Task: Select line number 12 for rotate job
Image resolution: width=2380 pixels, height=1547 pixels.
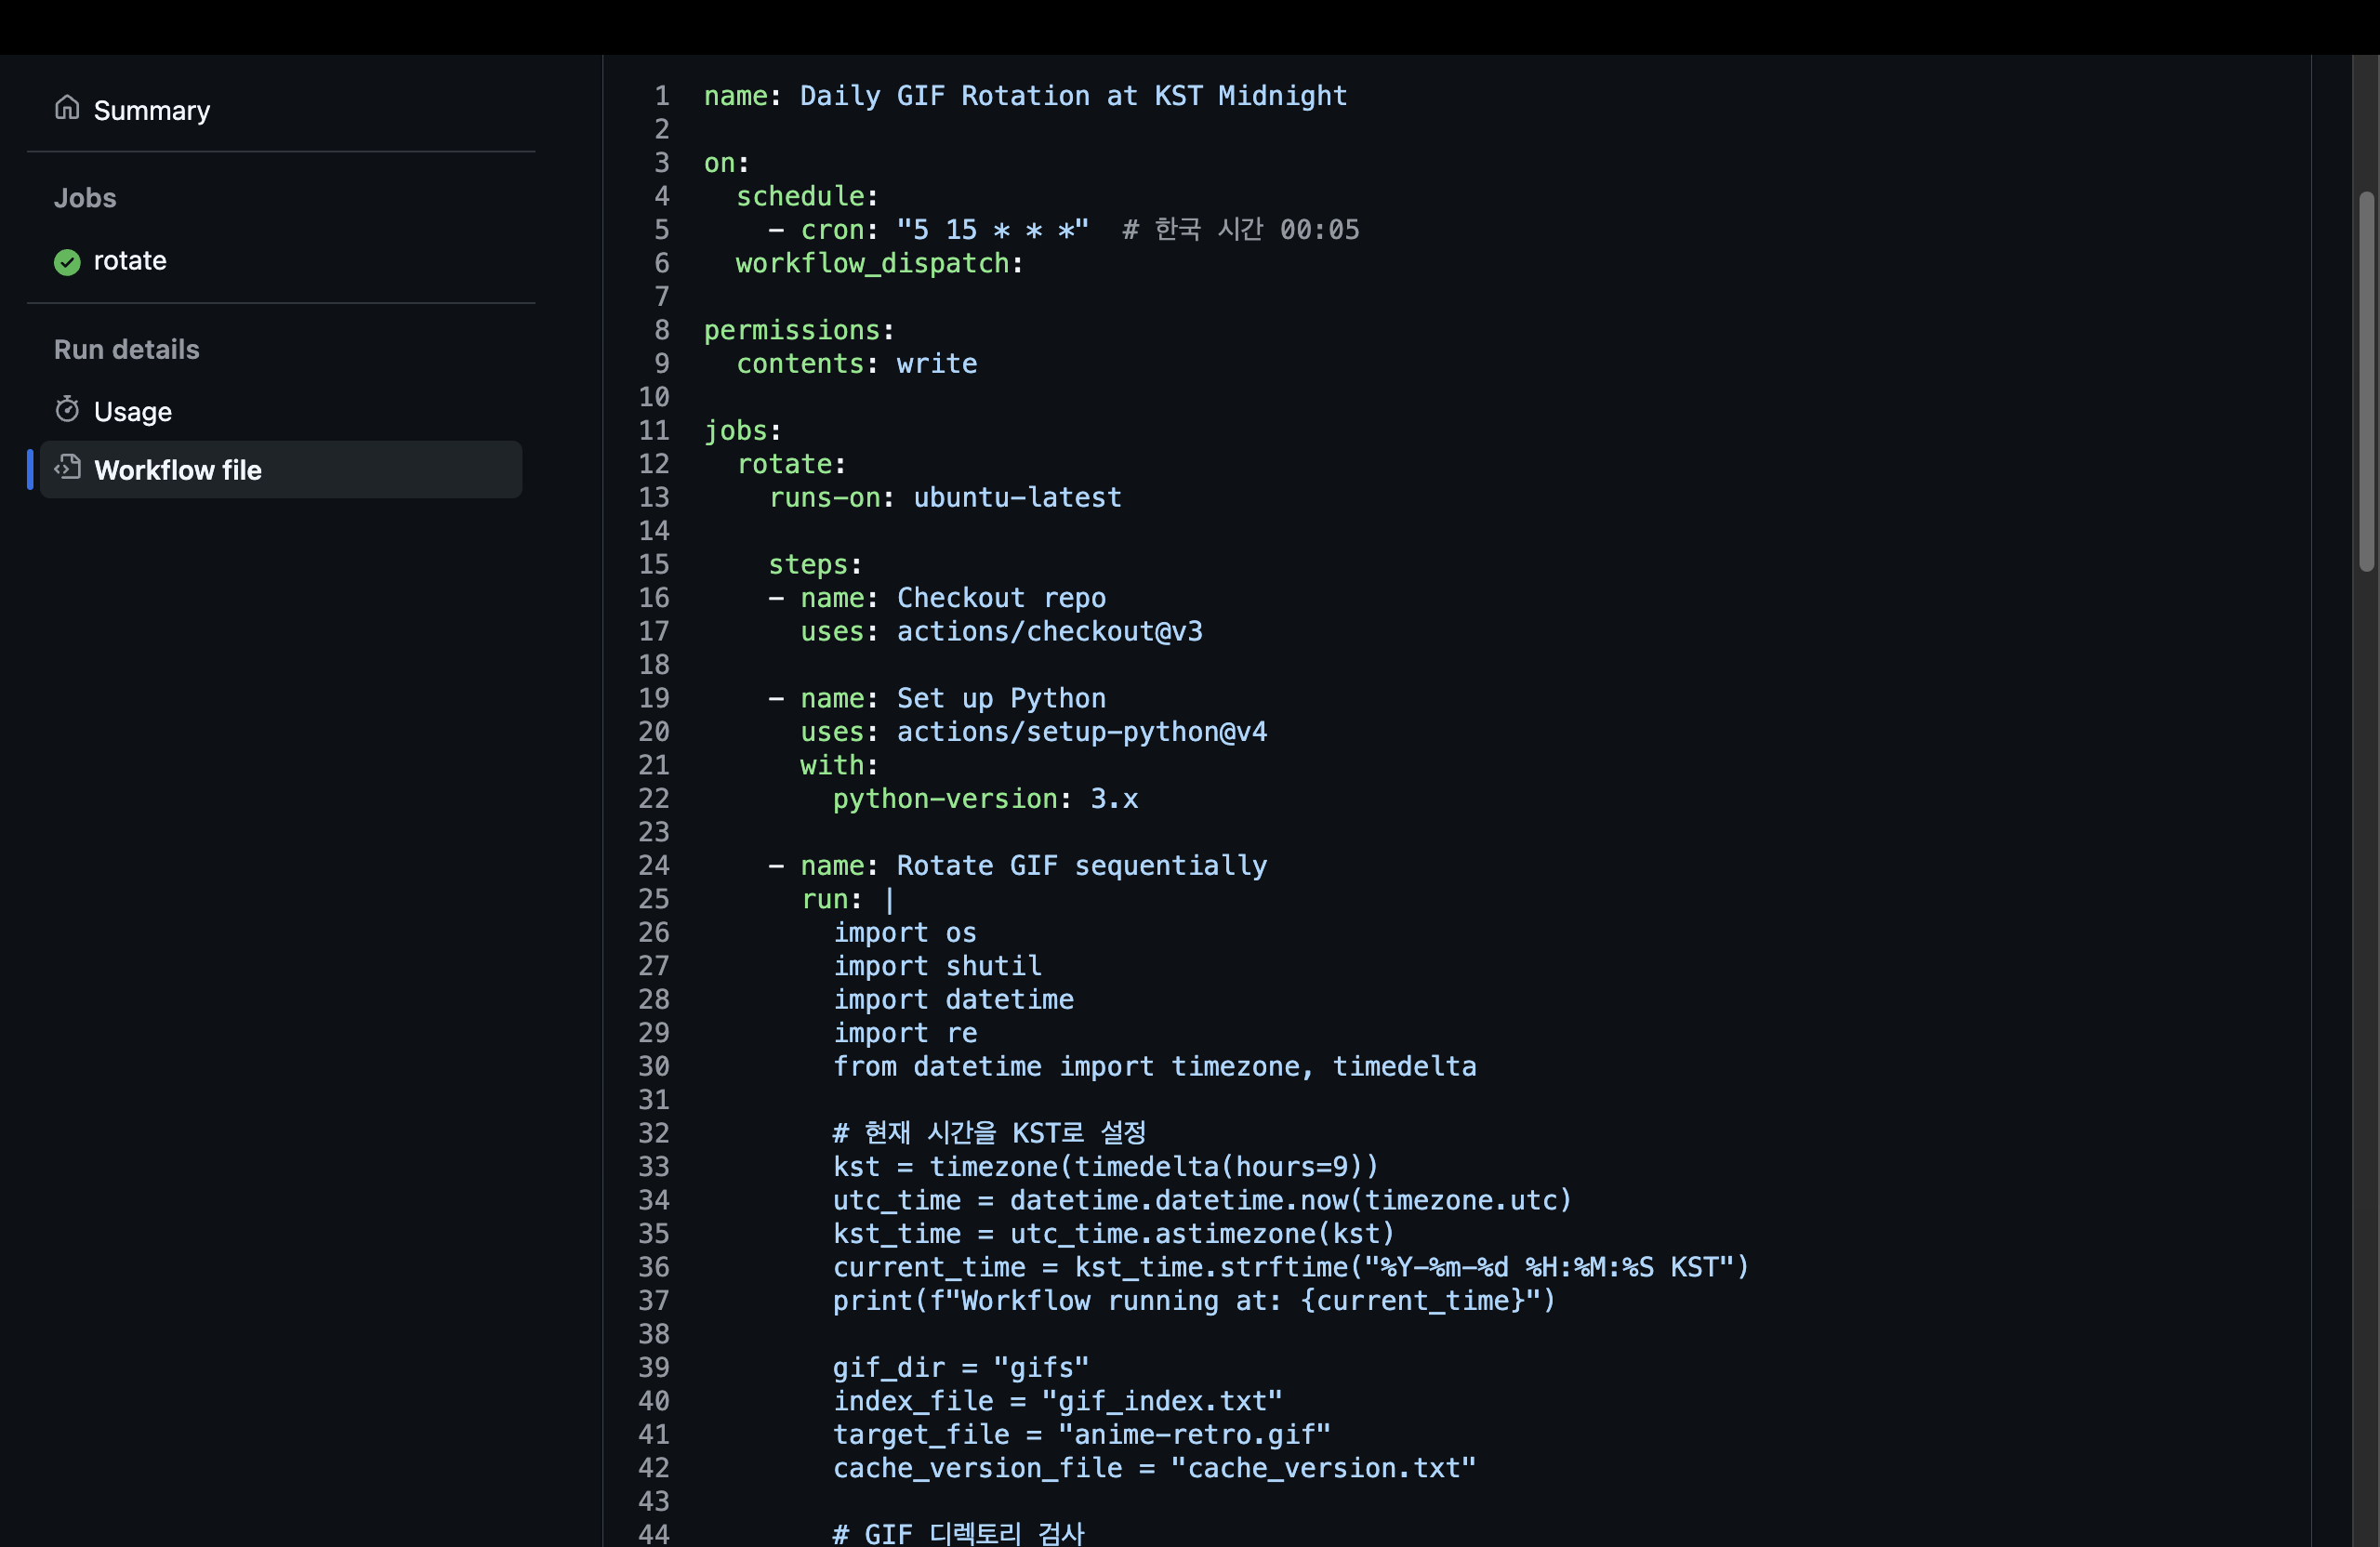Action: (654, 464)
